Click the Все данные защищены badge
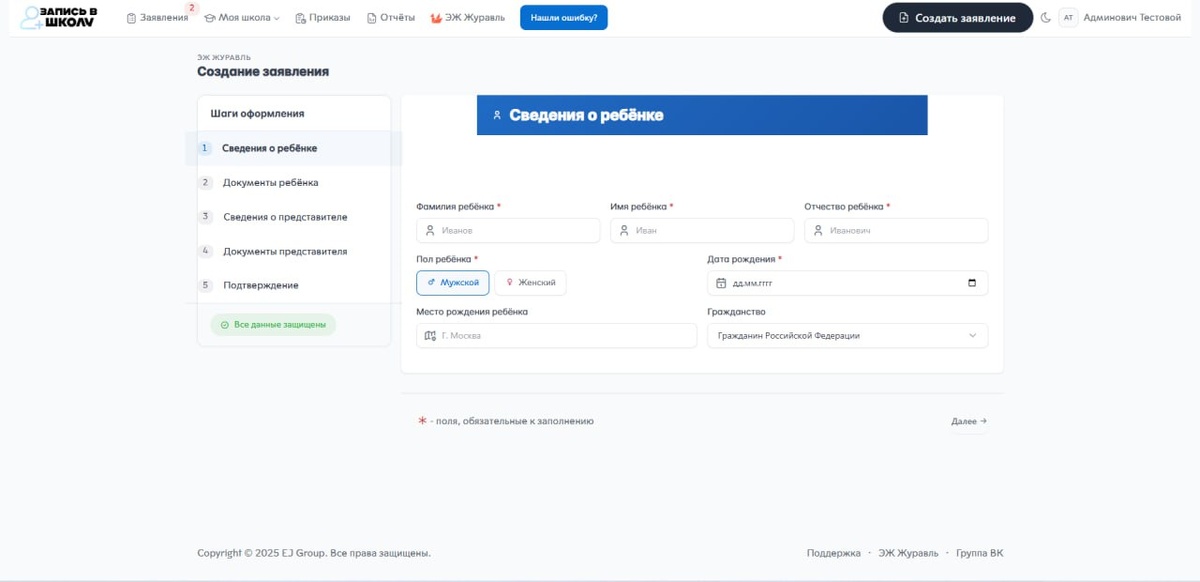This screenshot has width=1200, height=582. tap(273, 325)
